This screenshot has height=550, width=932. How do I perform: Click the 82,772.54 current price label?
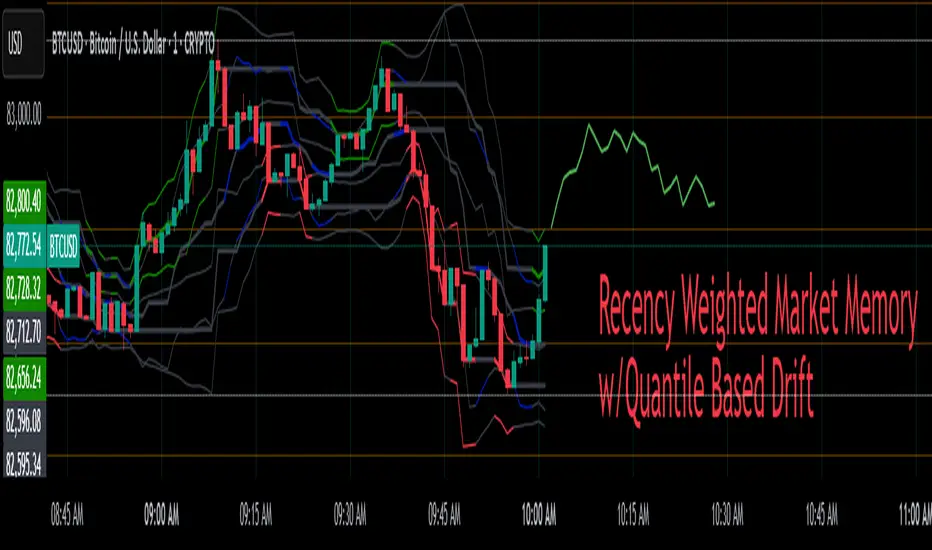tap(24, 244)
